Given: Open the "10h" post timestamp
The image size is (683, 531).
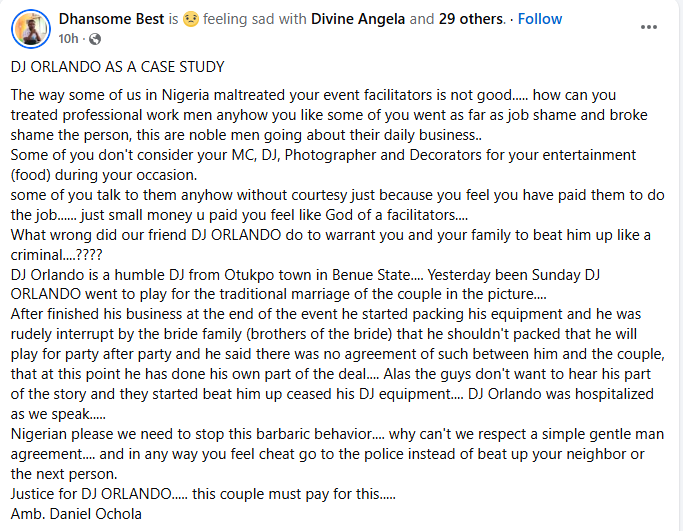Looking at the screenshot, I should [69, 39].
